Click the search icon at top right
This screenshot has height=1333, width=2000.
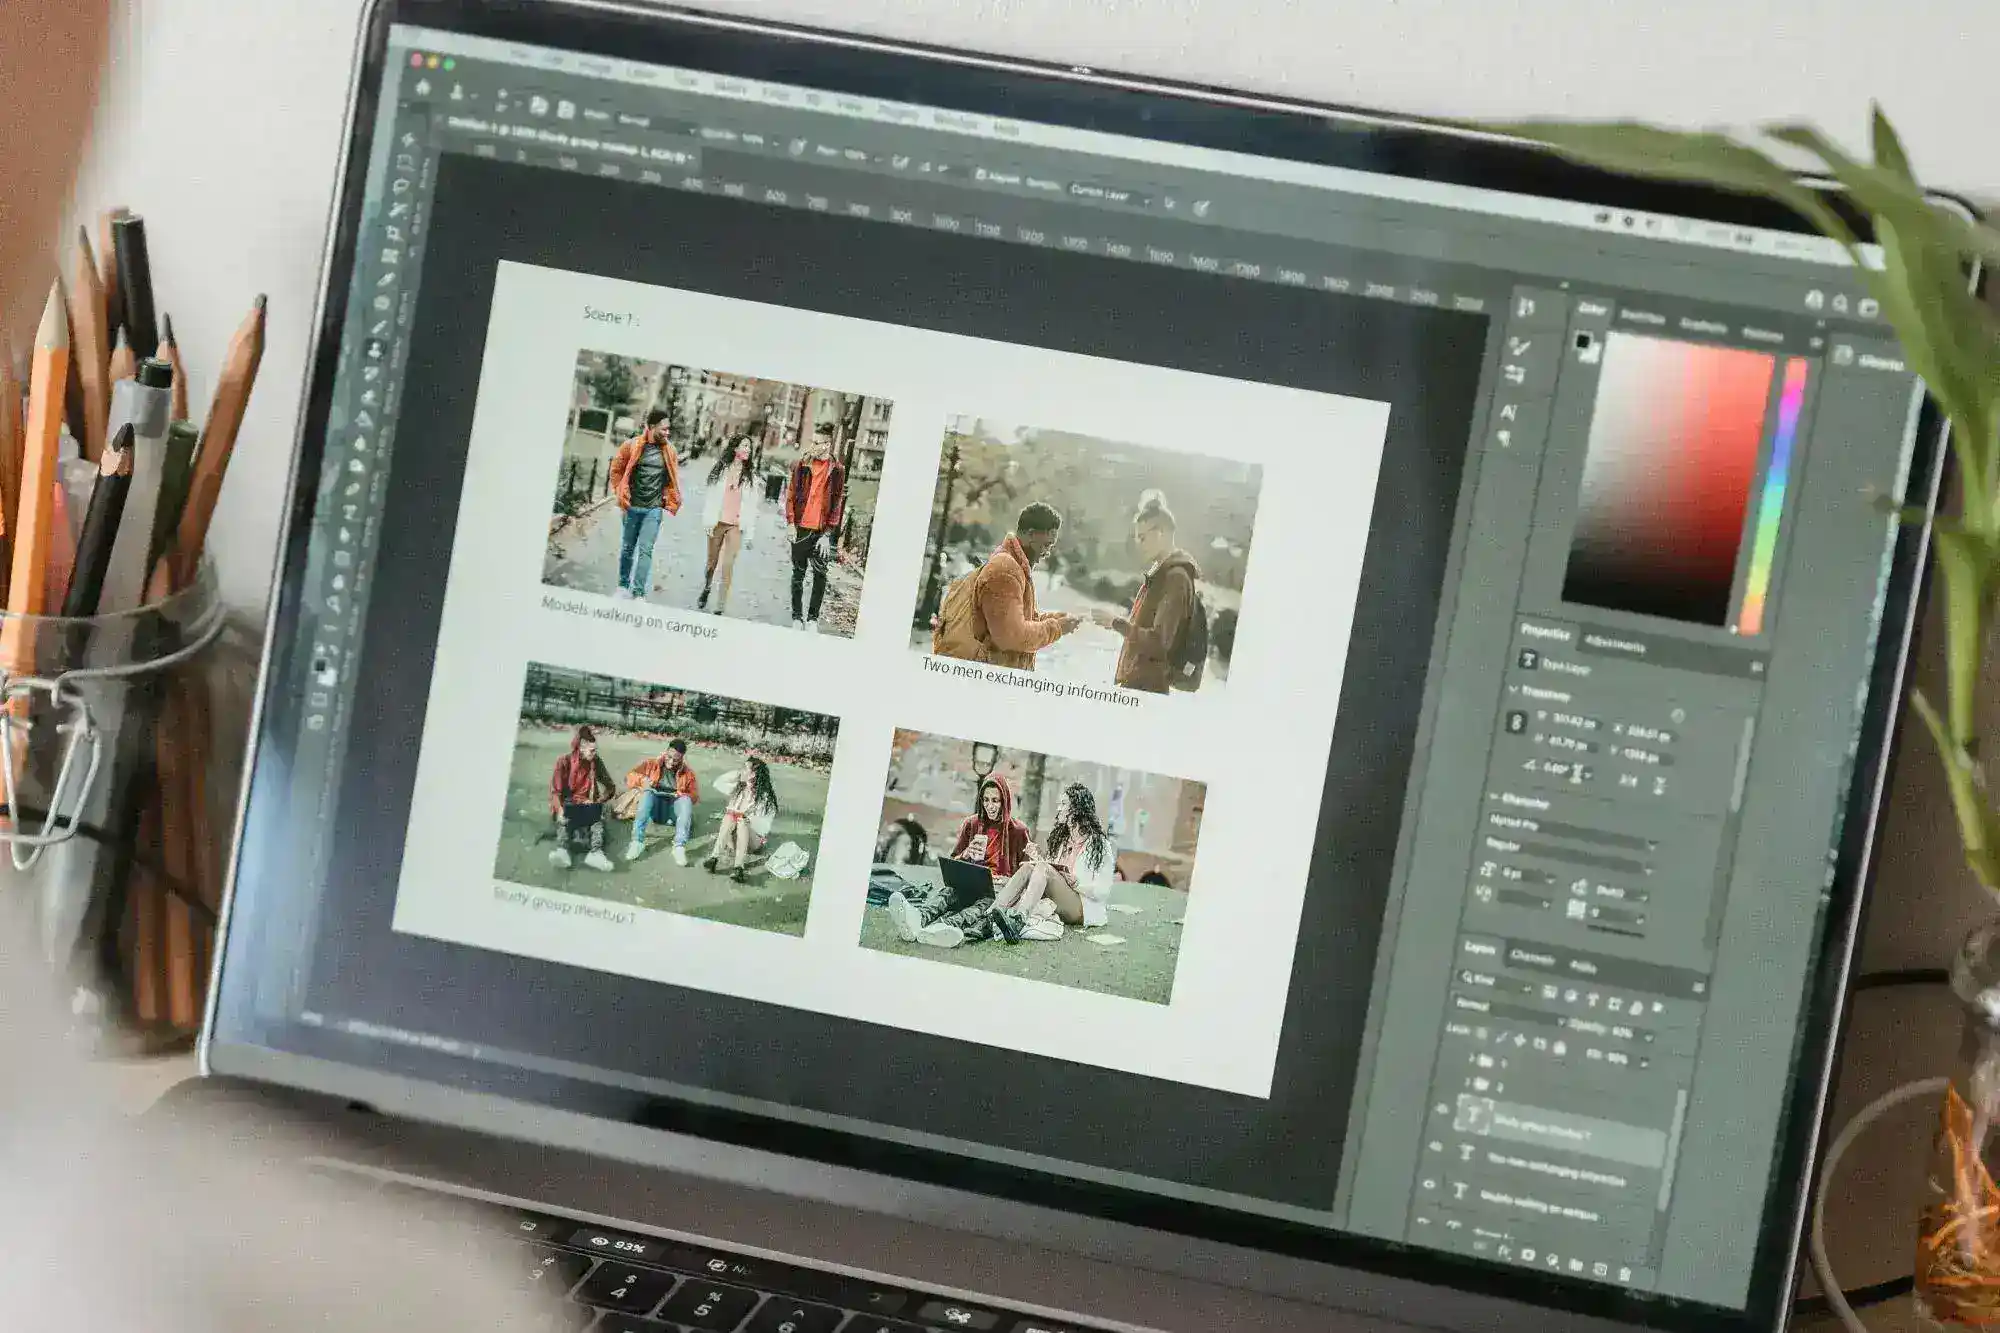click(x=1840, y=303)
